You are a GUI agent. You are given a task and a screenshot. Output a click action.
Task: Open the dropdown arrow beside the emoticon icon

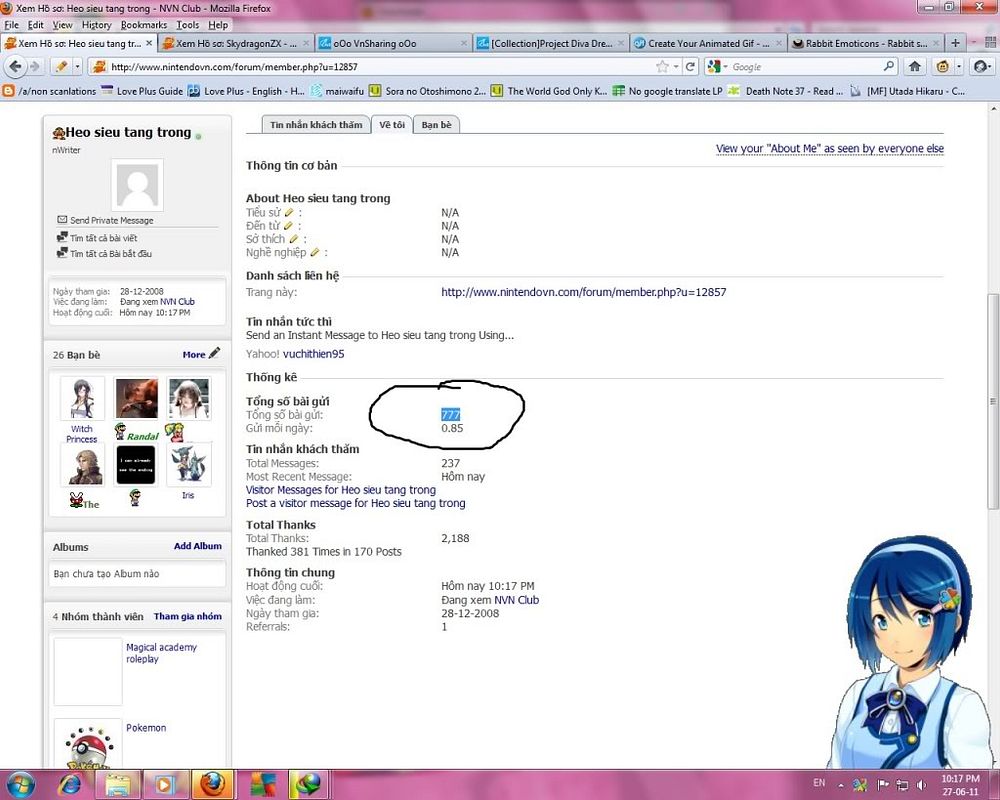[959, 66]
